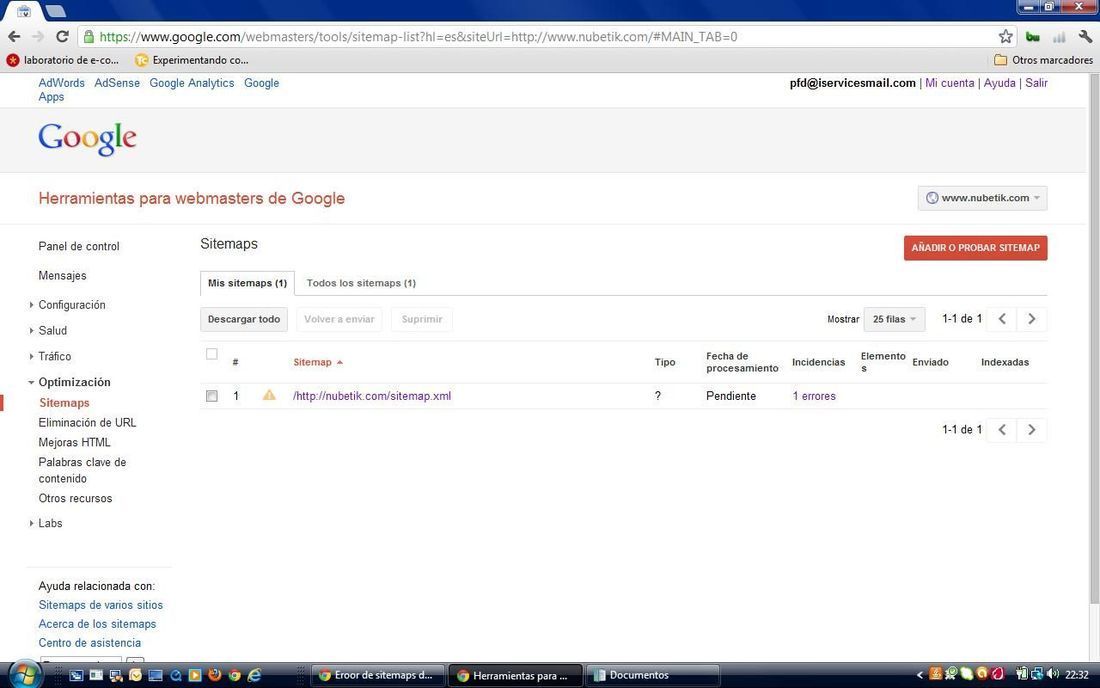Click the Suprimir button
The width and height of the screenshot is (1100, 688).
[422, 319]
